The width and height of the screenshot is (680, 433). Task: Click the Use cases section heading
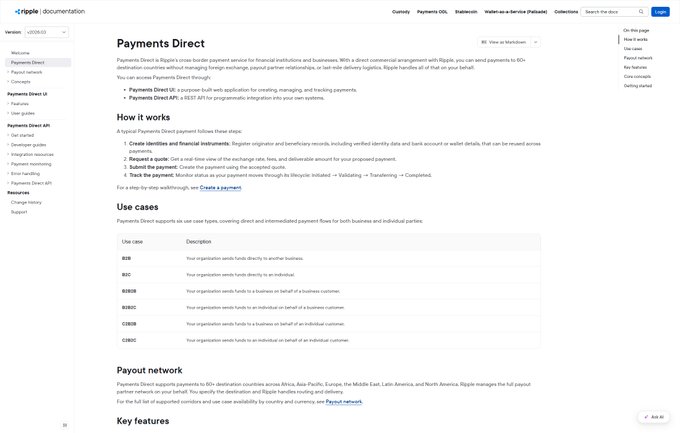[x=137, y=207]
